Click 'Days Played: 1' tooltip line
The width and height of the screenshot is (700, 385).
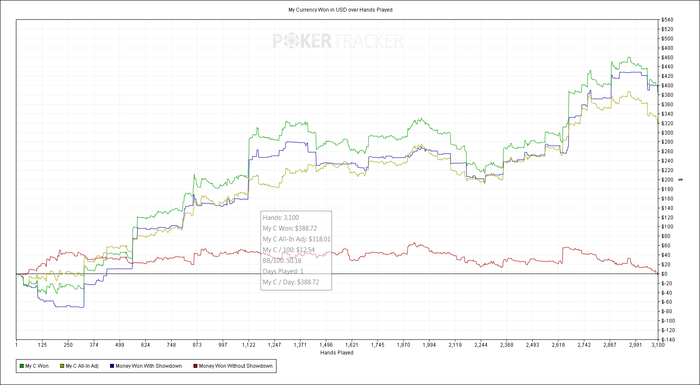(x=283, y=271)
